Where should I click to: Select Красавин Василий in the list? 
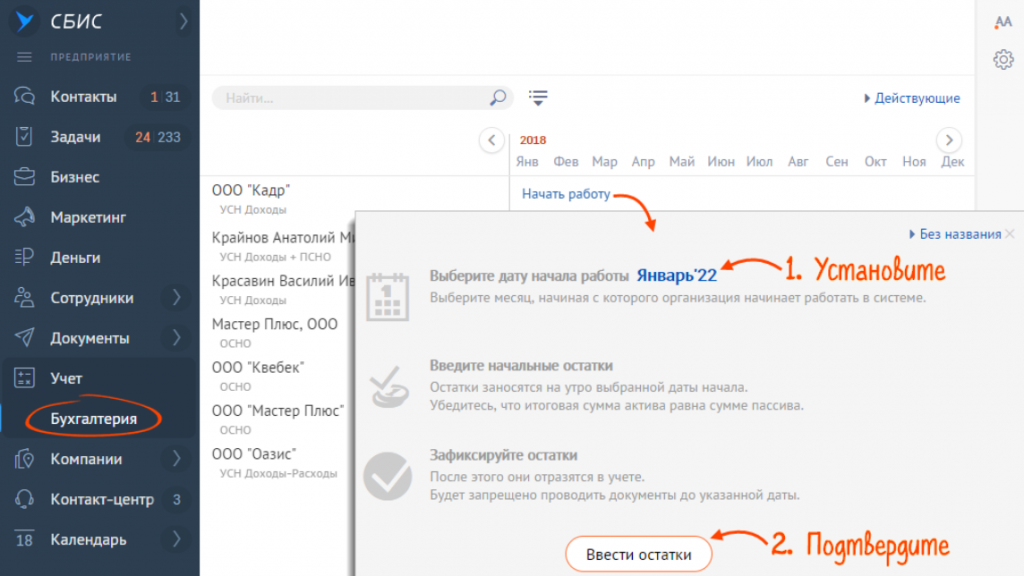click(x=283, y=281)
